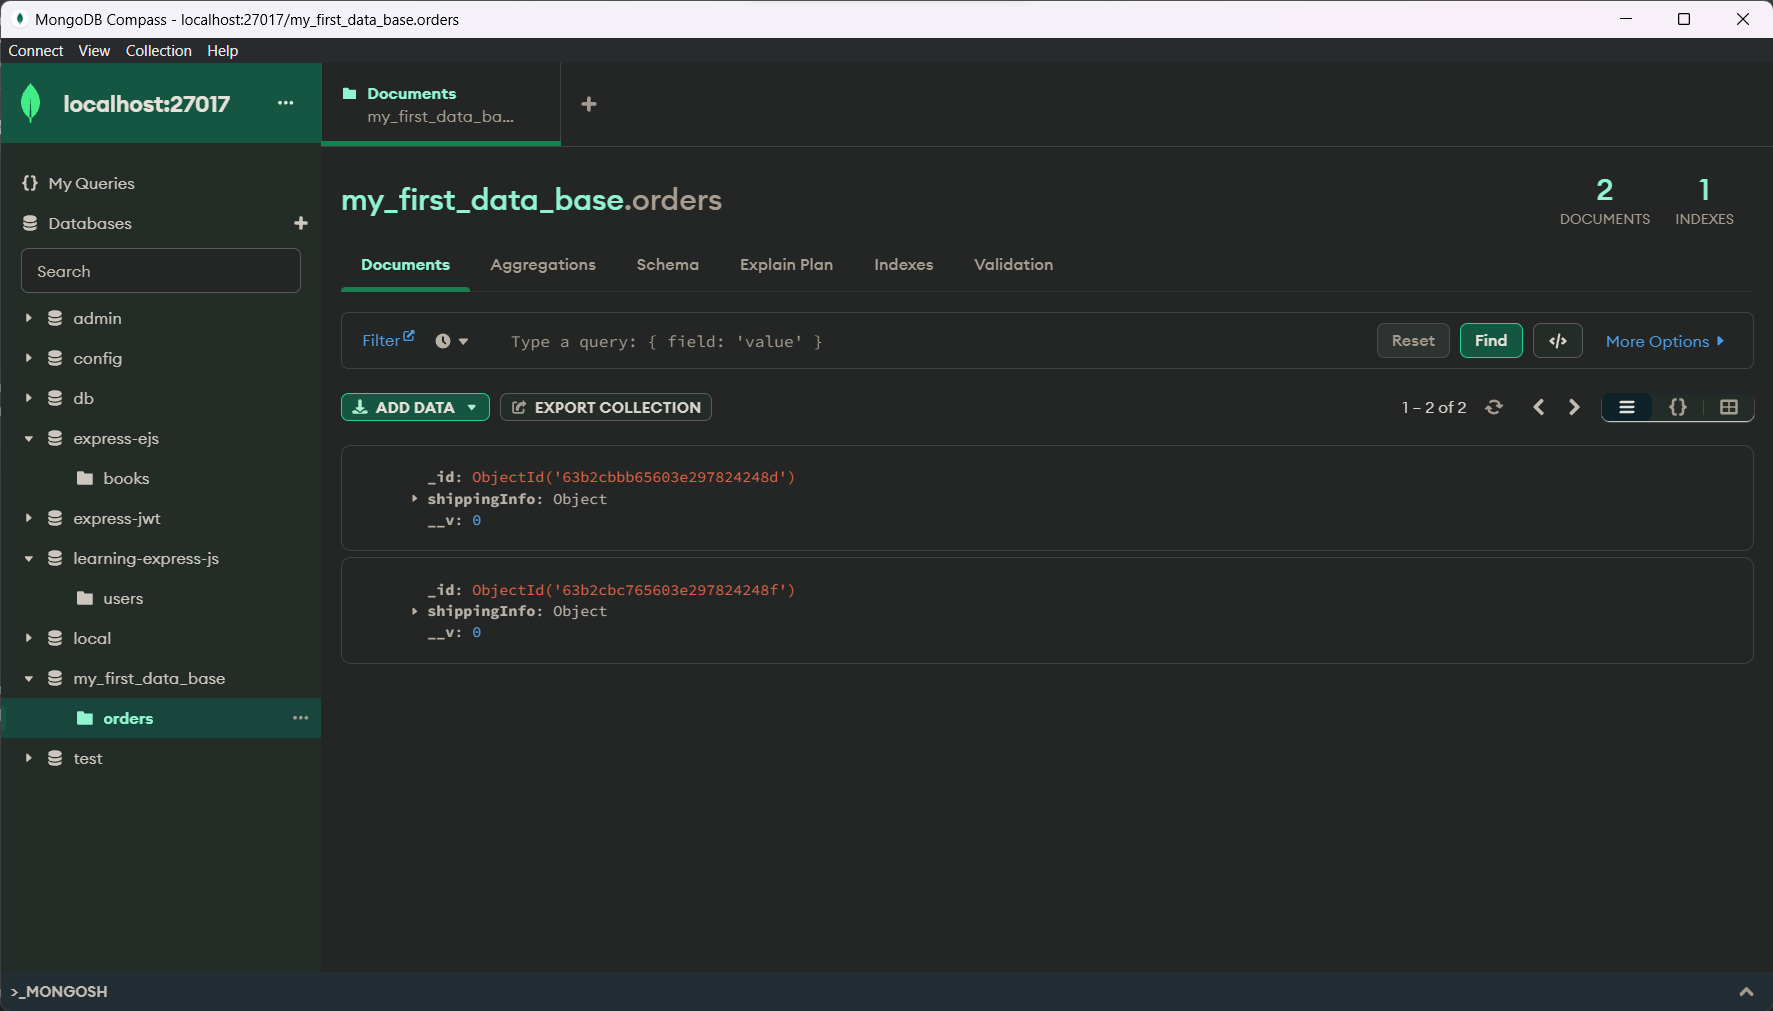Open My Queries in sidebar
This screenshot has width=1773, height=1011.
[x=91, y=183]
